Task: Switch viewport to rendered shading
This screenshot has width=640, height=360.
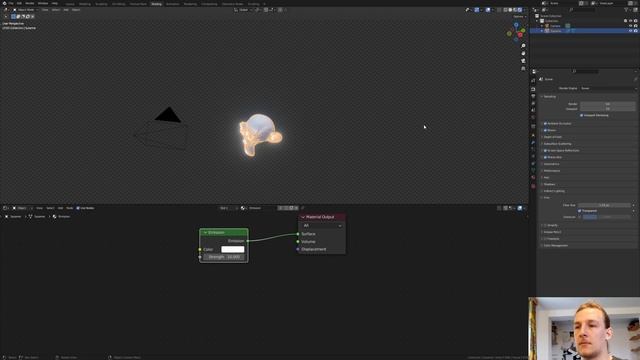Action: click(520, 10)
